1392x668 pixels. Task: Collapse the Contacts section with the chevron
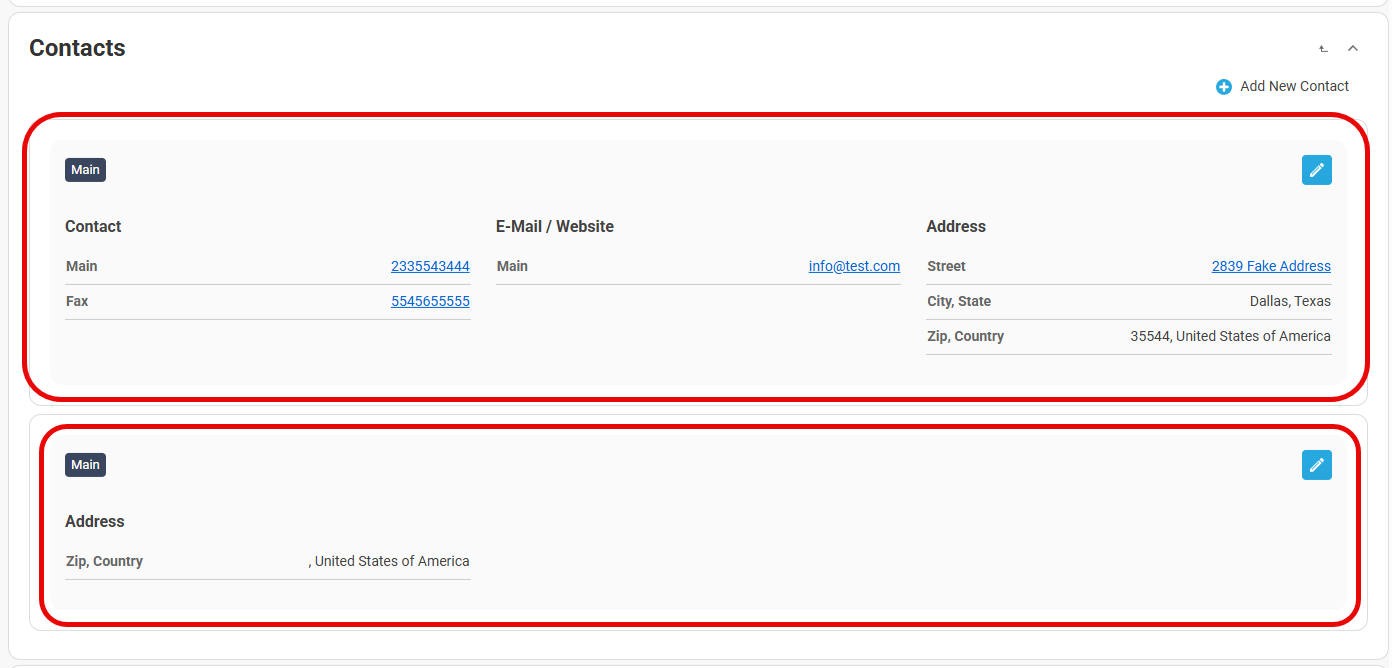pos(1353,48)
